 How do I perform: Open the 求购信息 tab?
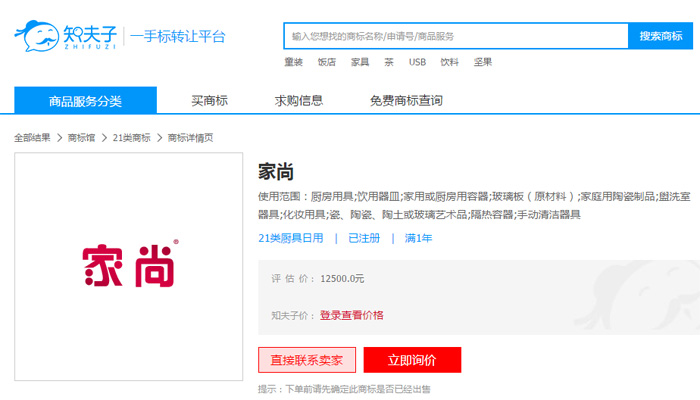click(299, 100)
